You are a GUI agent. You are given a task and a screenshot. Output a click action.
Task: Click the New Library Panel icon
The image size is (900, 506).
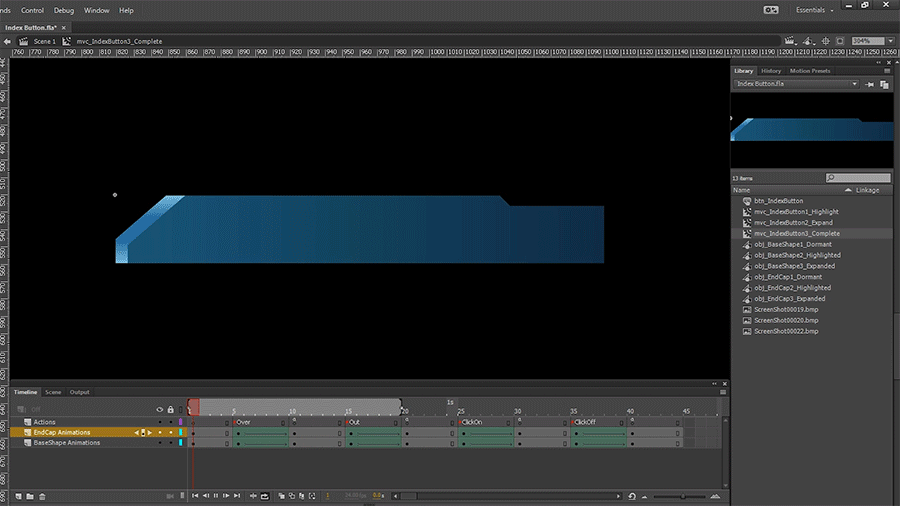click(885, 84)
